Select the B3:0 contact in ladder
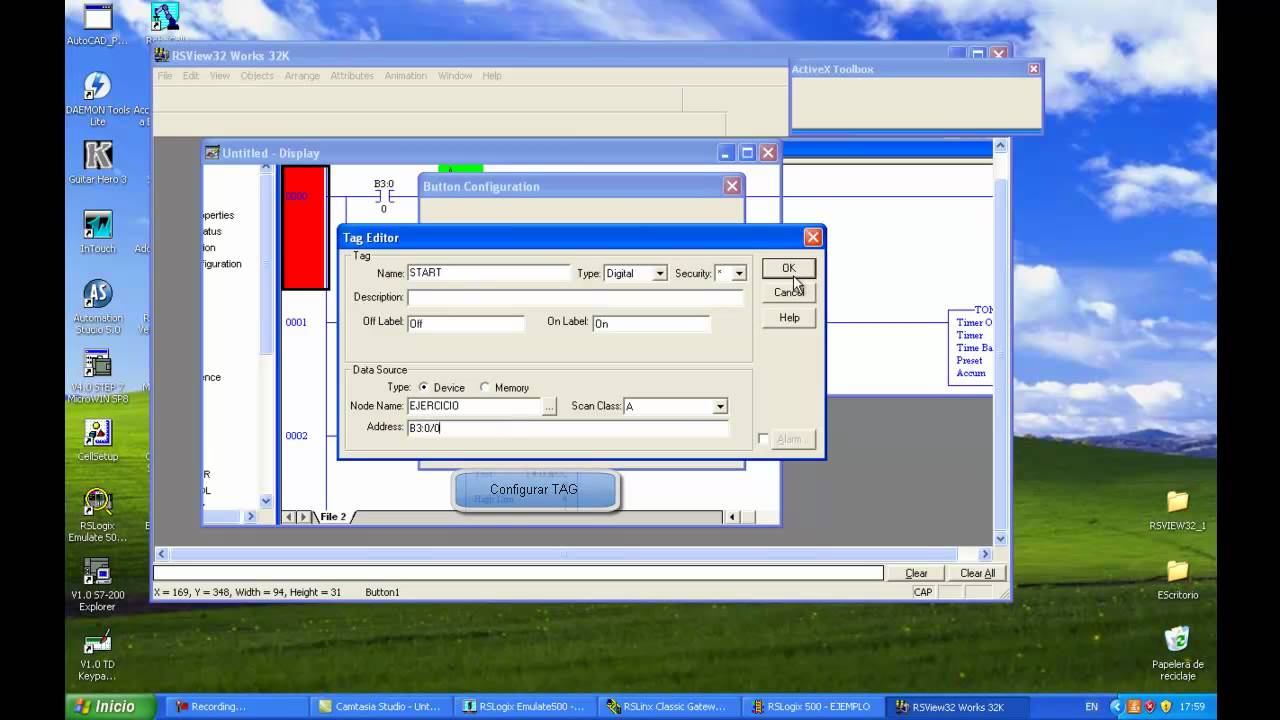The image size is (1280, 720). point(384,196)
